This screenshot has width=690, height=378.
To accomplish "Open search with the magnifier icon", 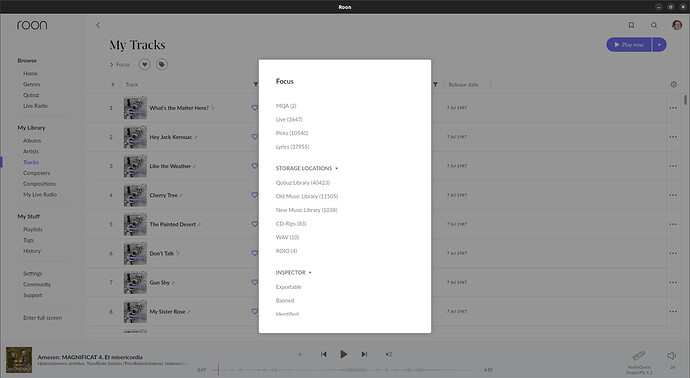I will click(654, 26).
